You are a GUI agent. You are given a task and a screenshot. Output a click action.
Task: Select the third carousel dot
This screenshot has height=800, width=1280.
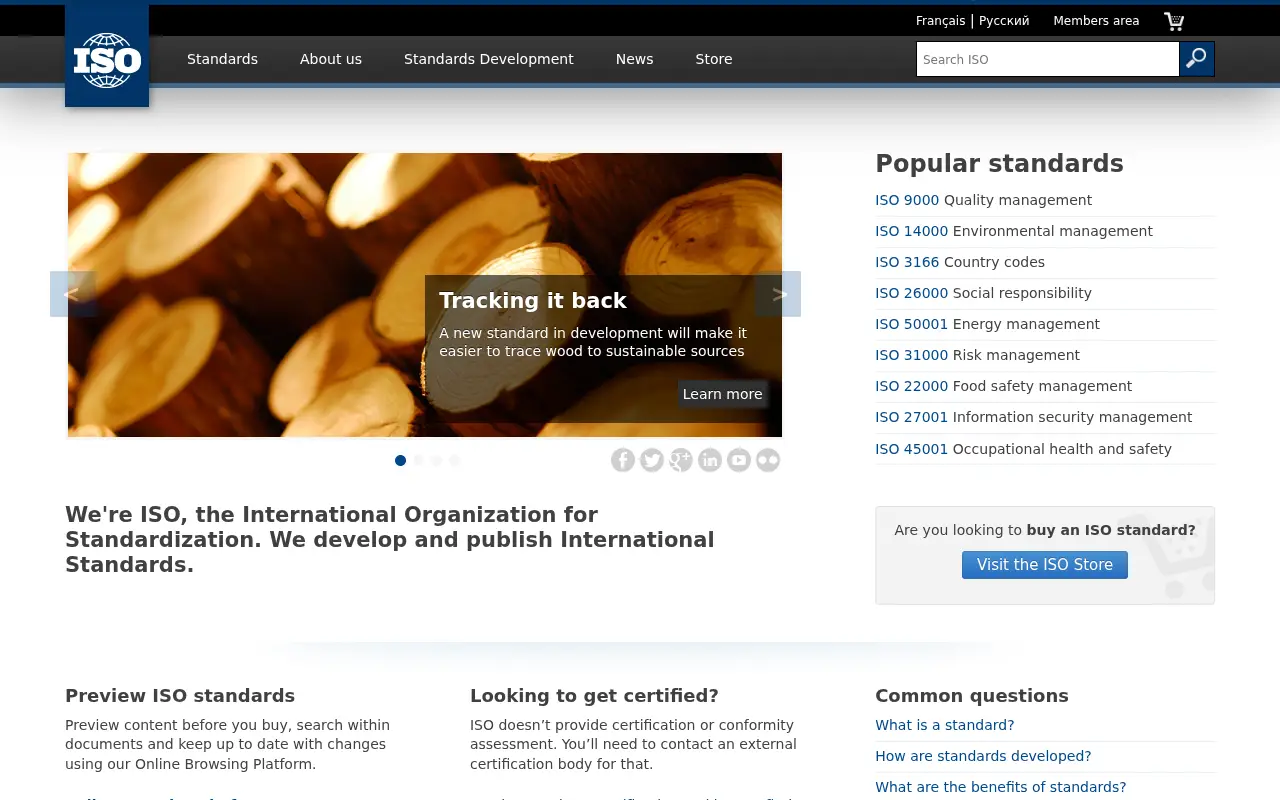pos(436,460)
